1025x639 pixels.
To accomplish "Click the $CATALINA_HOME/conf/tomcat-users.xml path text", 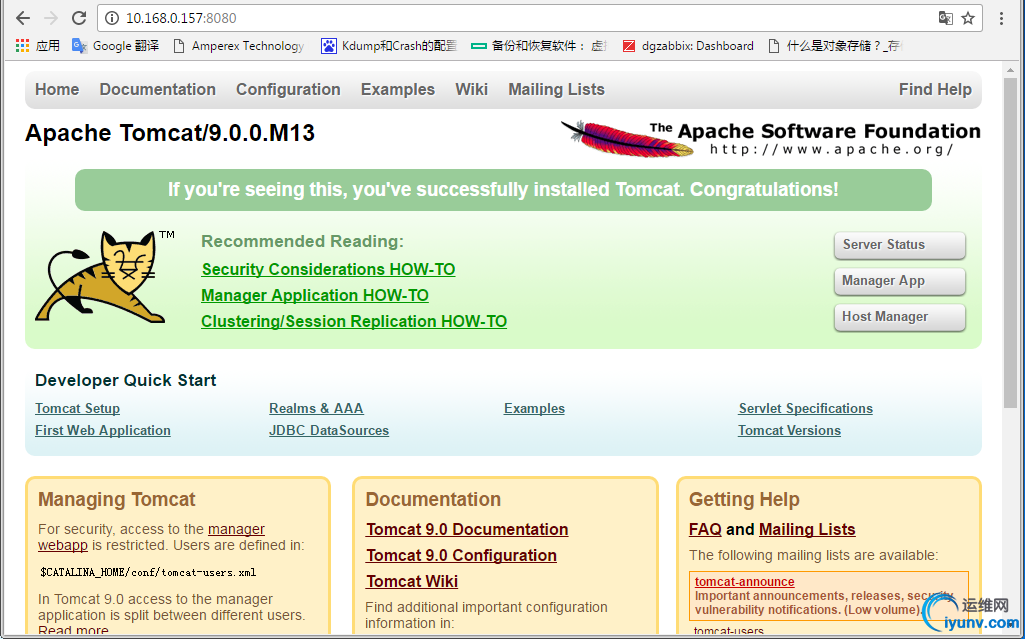I will (148, 572).
